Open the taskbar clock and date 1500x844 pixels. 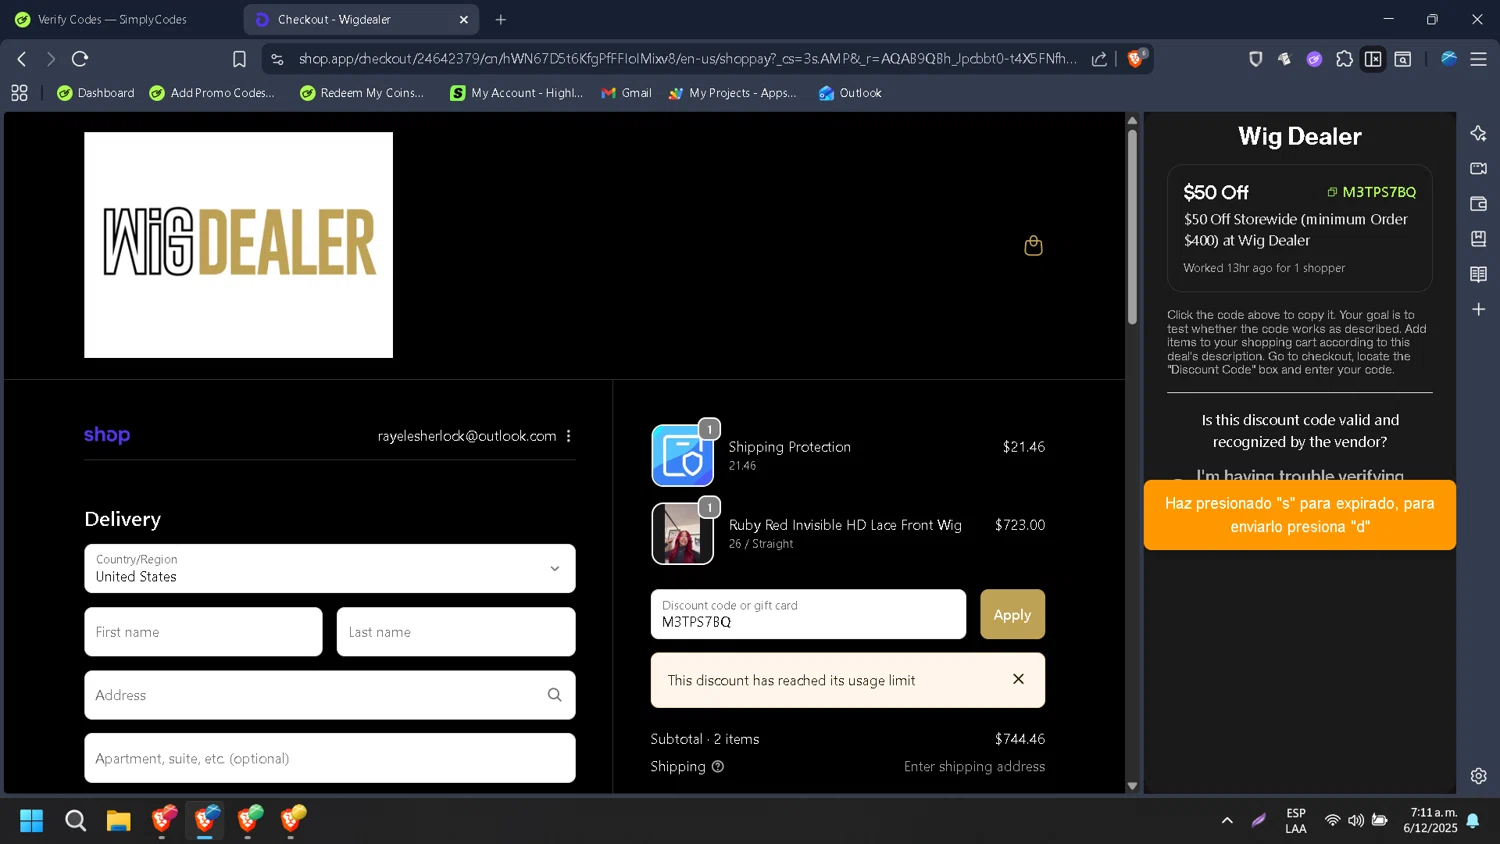coord(1430,820)
